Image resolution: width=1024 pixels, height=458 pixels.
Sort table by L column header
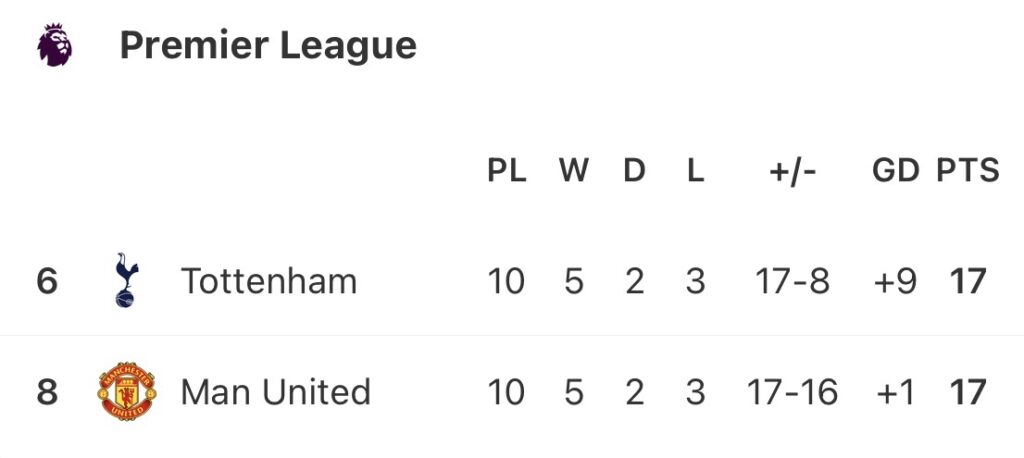(x=695, y=171)
